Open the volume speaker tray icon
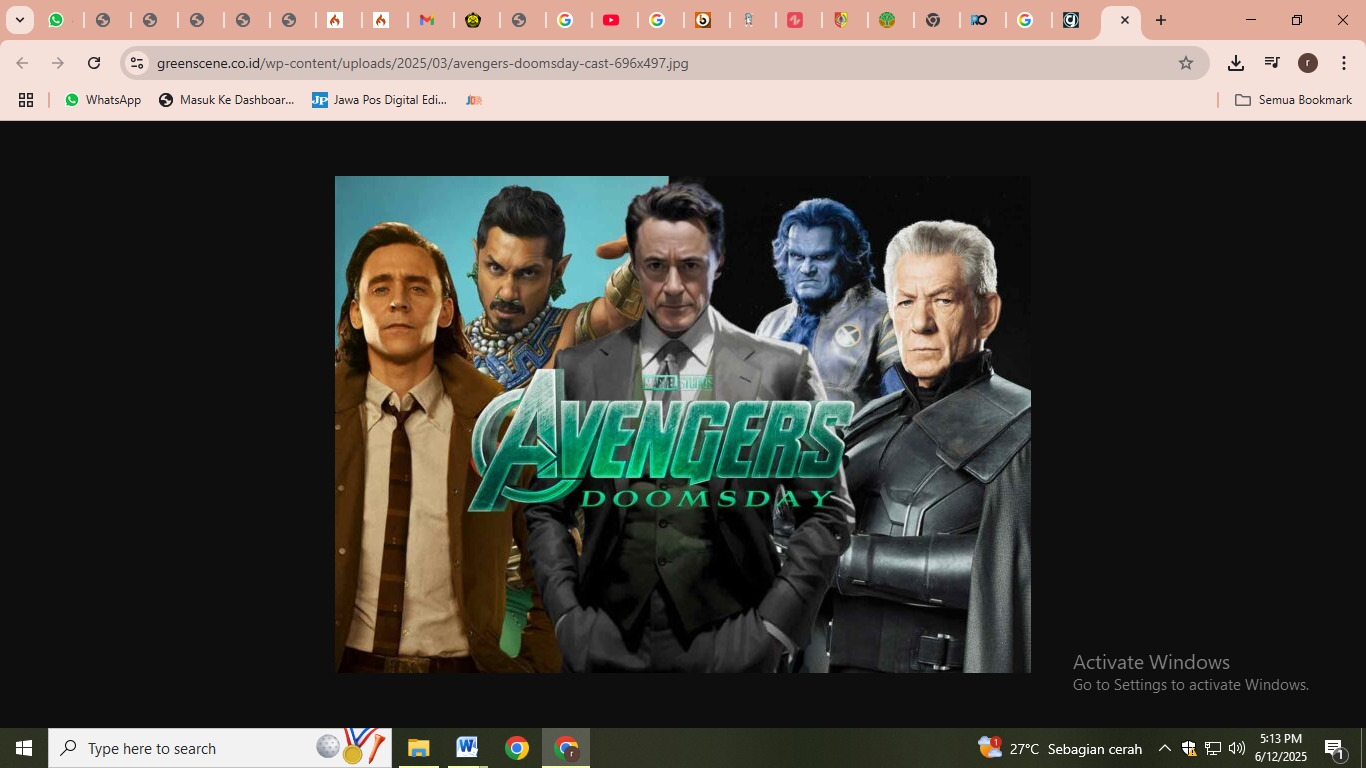 [x=1237, y=748]
